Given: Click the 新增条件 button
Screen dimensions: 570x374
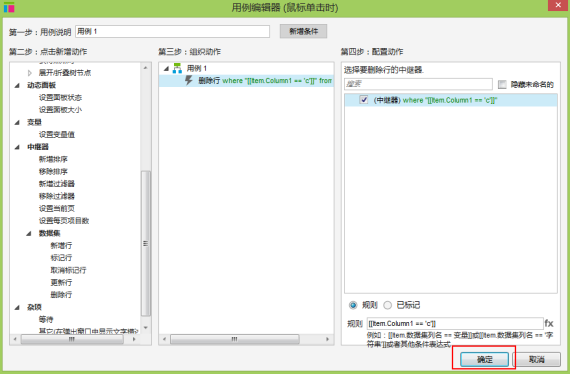Looking at the screenshot, I should [304, 31].
